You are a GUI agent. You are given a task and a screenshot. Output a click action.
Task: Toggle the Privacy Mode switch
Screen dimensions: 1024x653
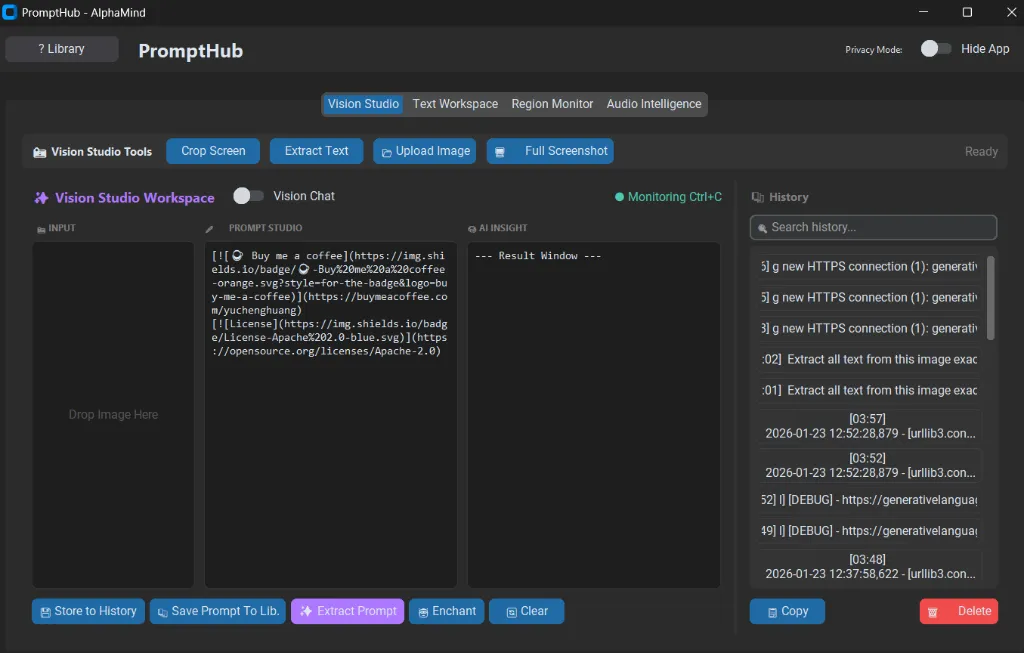pyautogui.click(x=935, y=49)
